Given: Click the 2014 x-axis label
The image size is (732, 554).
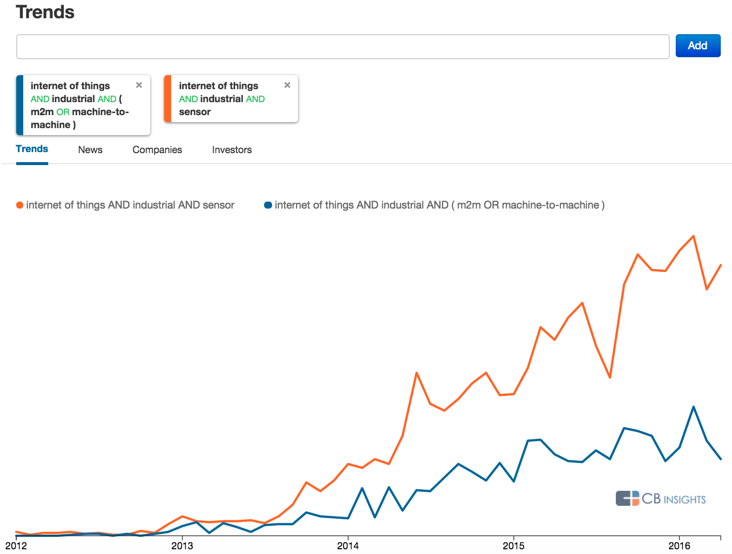Looking at the screenshot, I should point(347,546).
